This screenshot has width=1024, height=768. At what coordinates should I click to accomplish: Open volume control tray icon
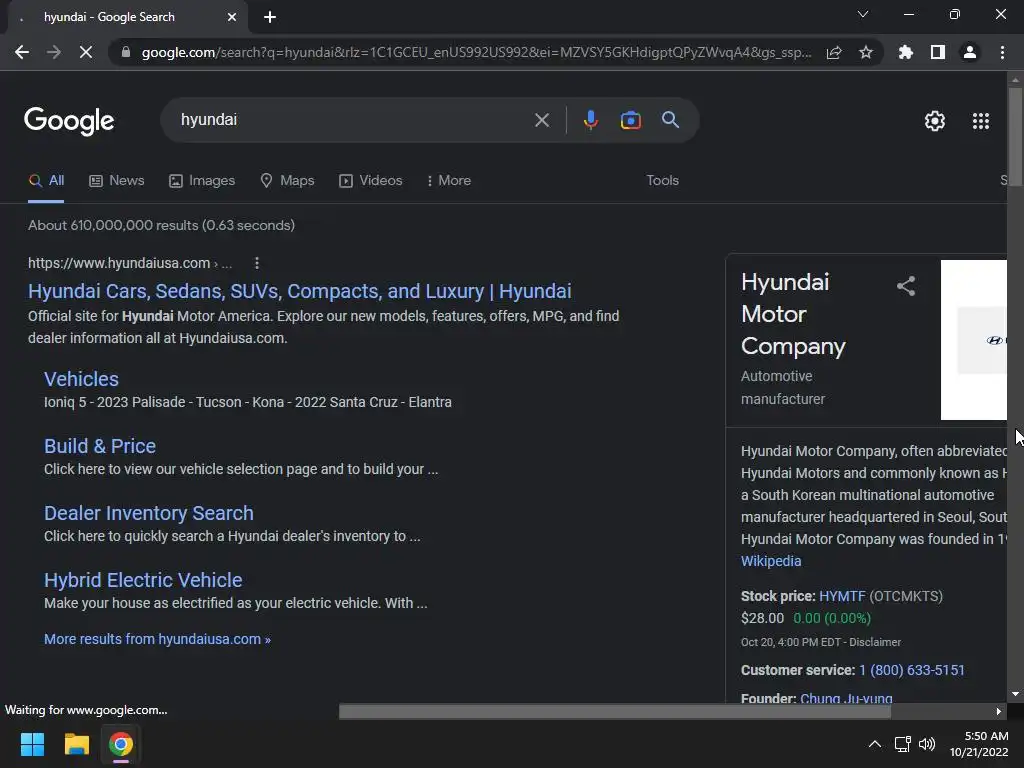(x=927, y=744)
